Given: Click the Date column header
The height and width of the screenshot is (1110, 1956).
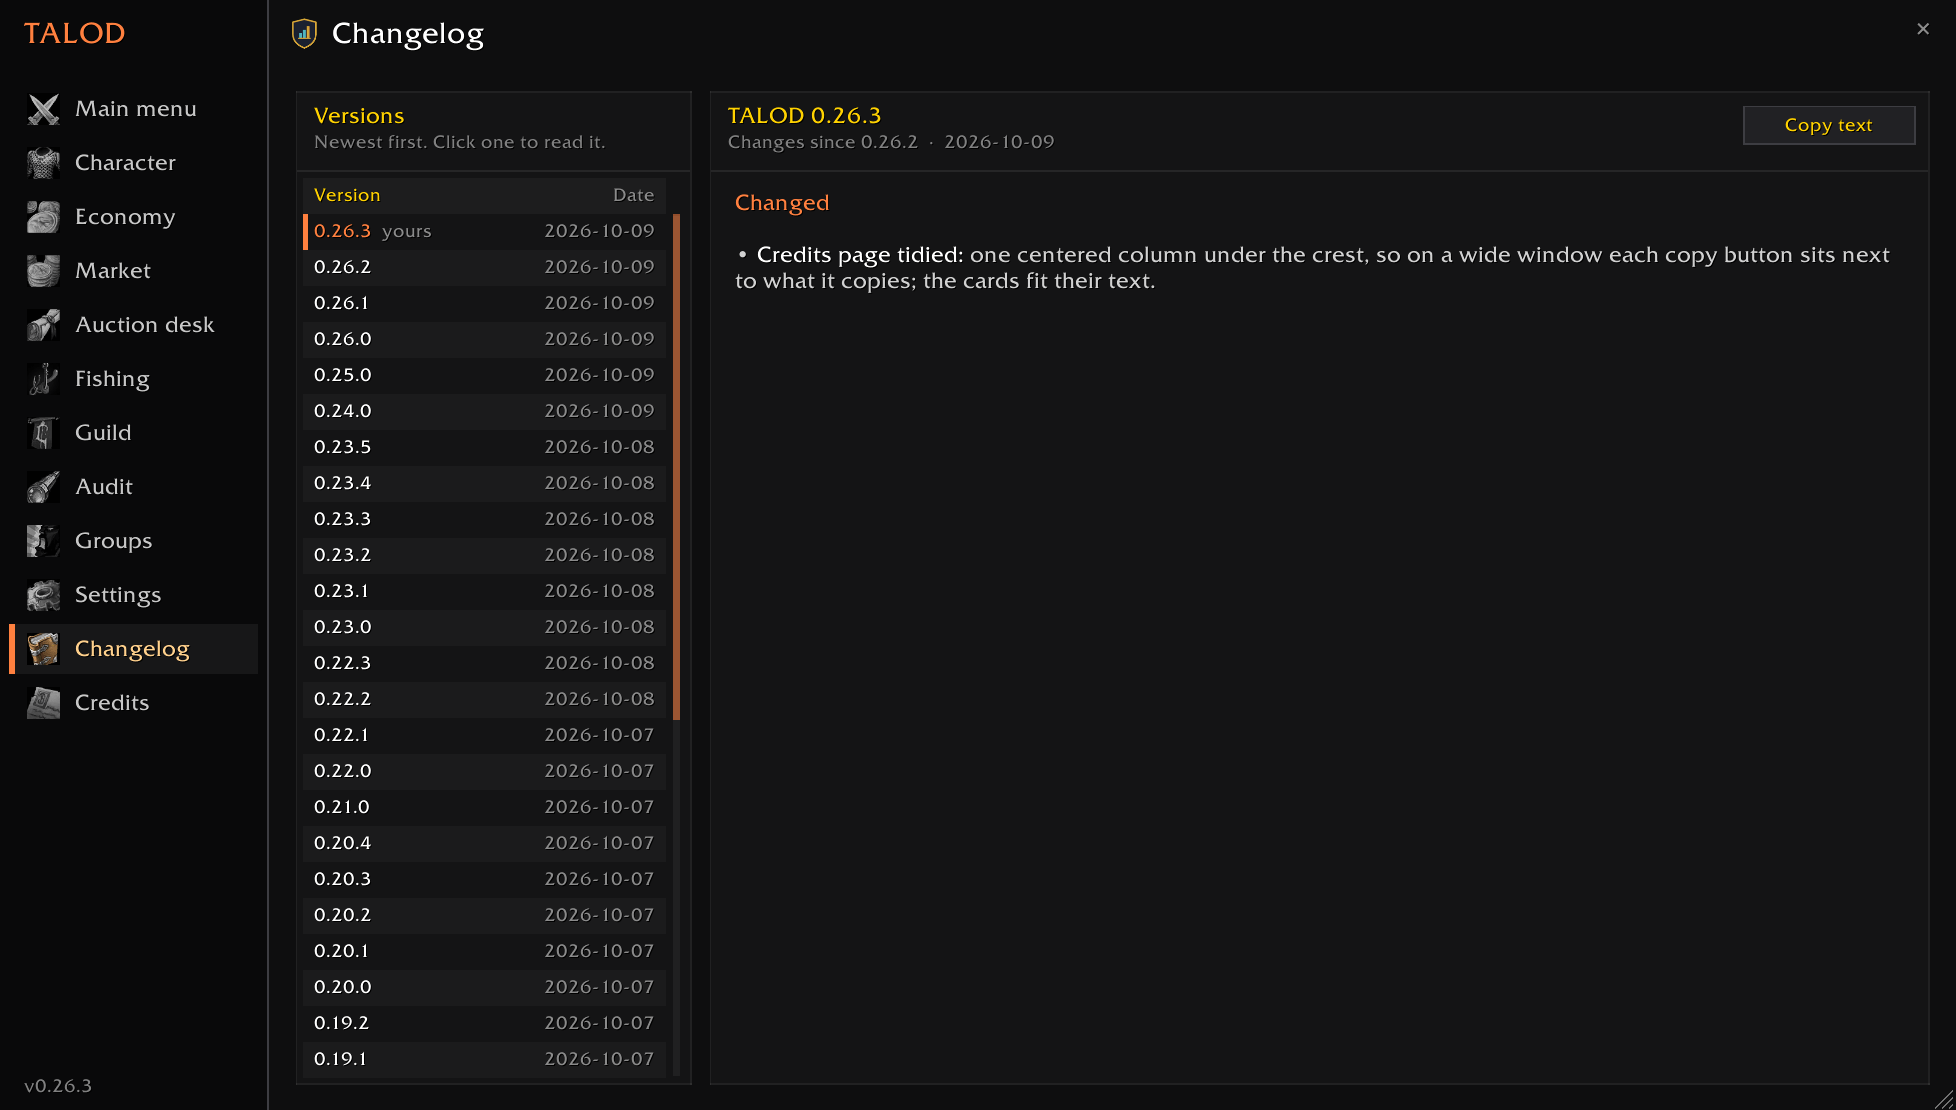Looking at the screenshot, I should click(x=633, y=195).
